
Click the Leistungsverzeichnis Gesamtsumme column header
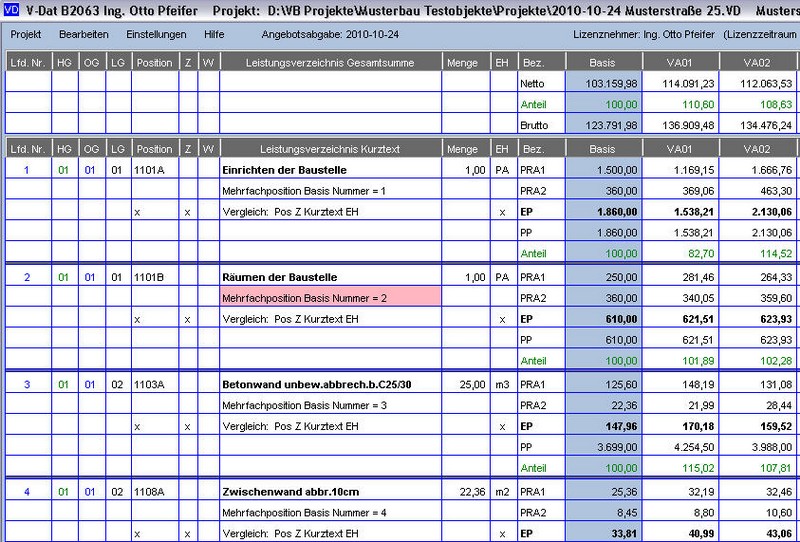(x=330, y=62)
